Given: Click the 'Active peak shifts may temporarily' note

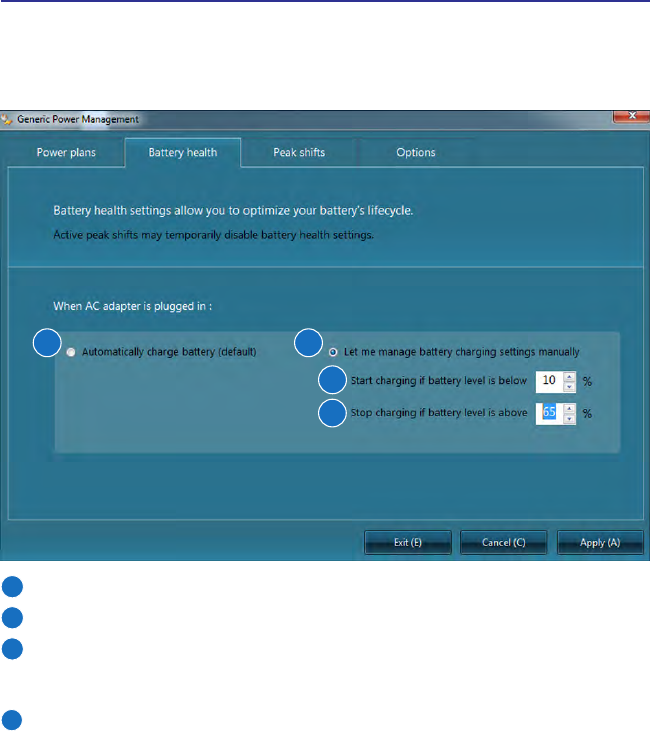Looking at the screenshot, I should point(213,235).
